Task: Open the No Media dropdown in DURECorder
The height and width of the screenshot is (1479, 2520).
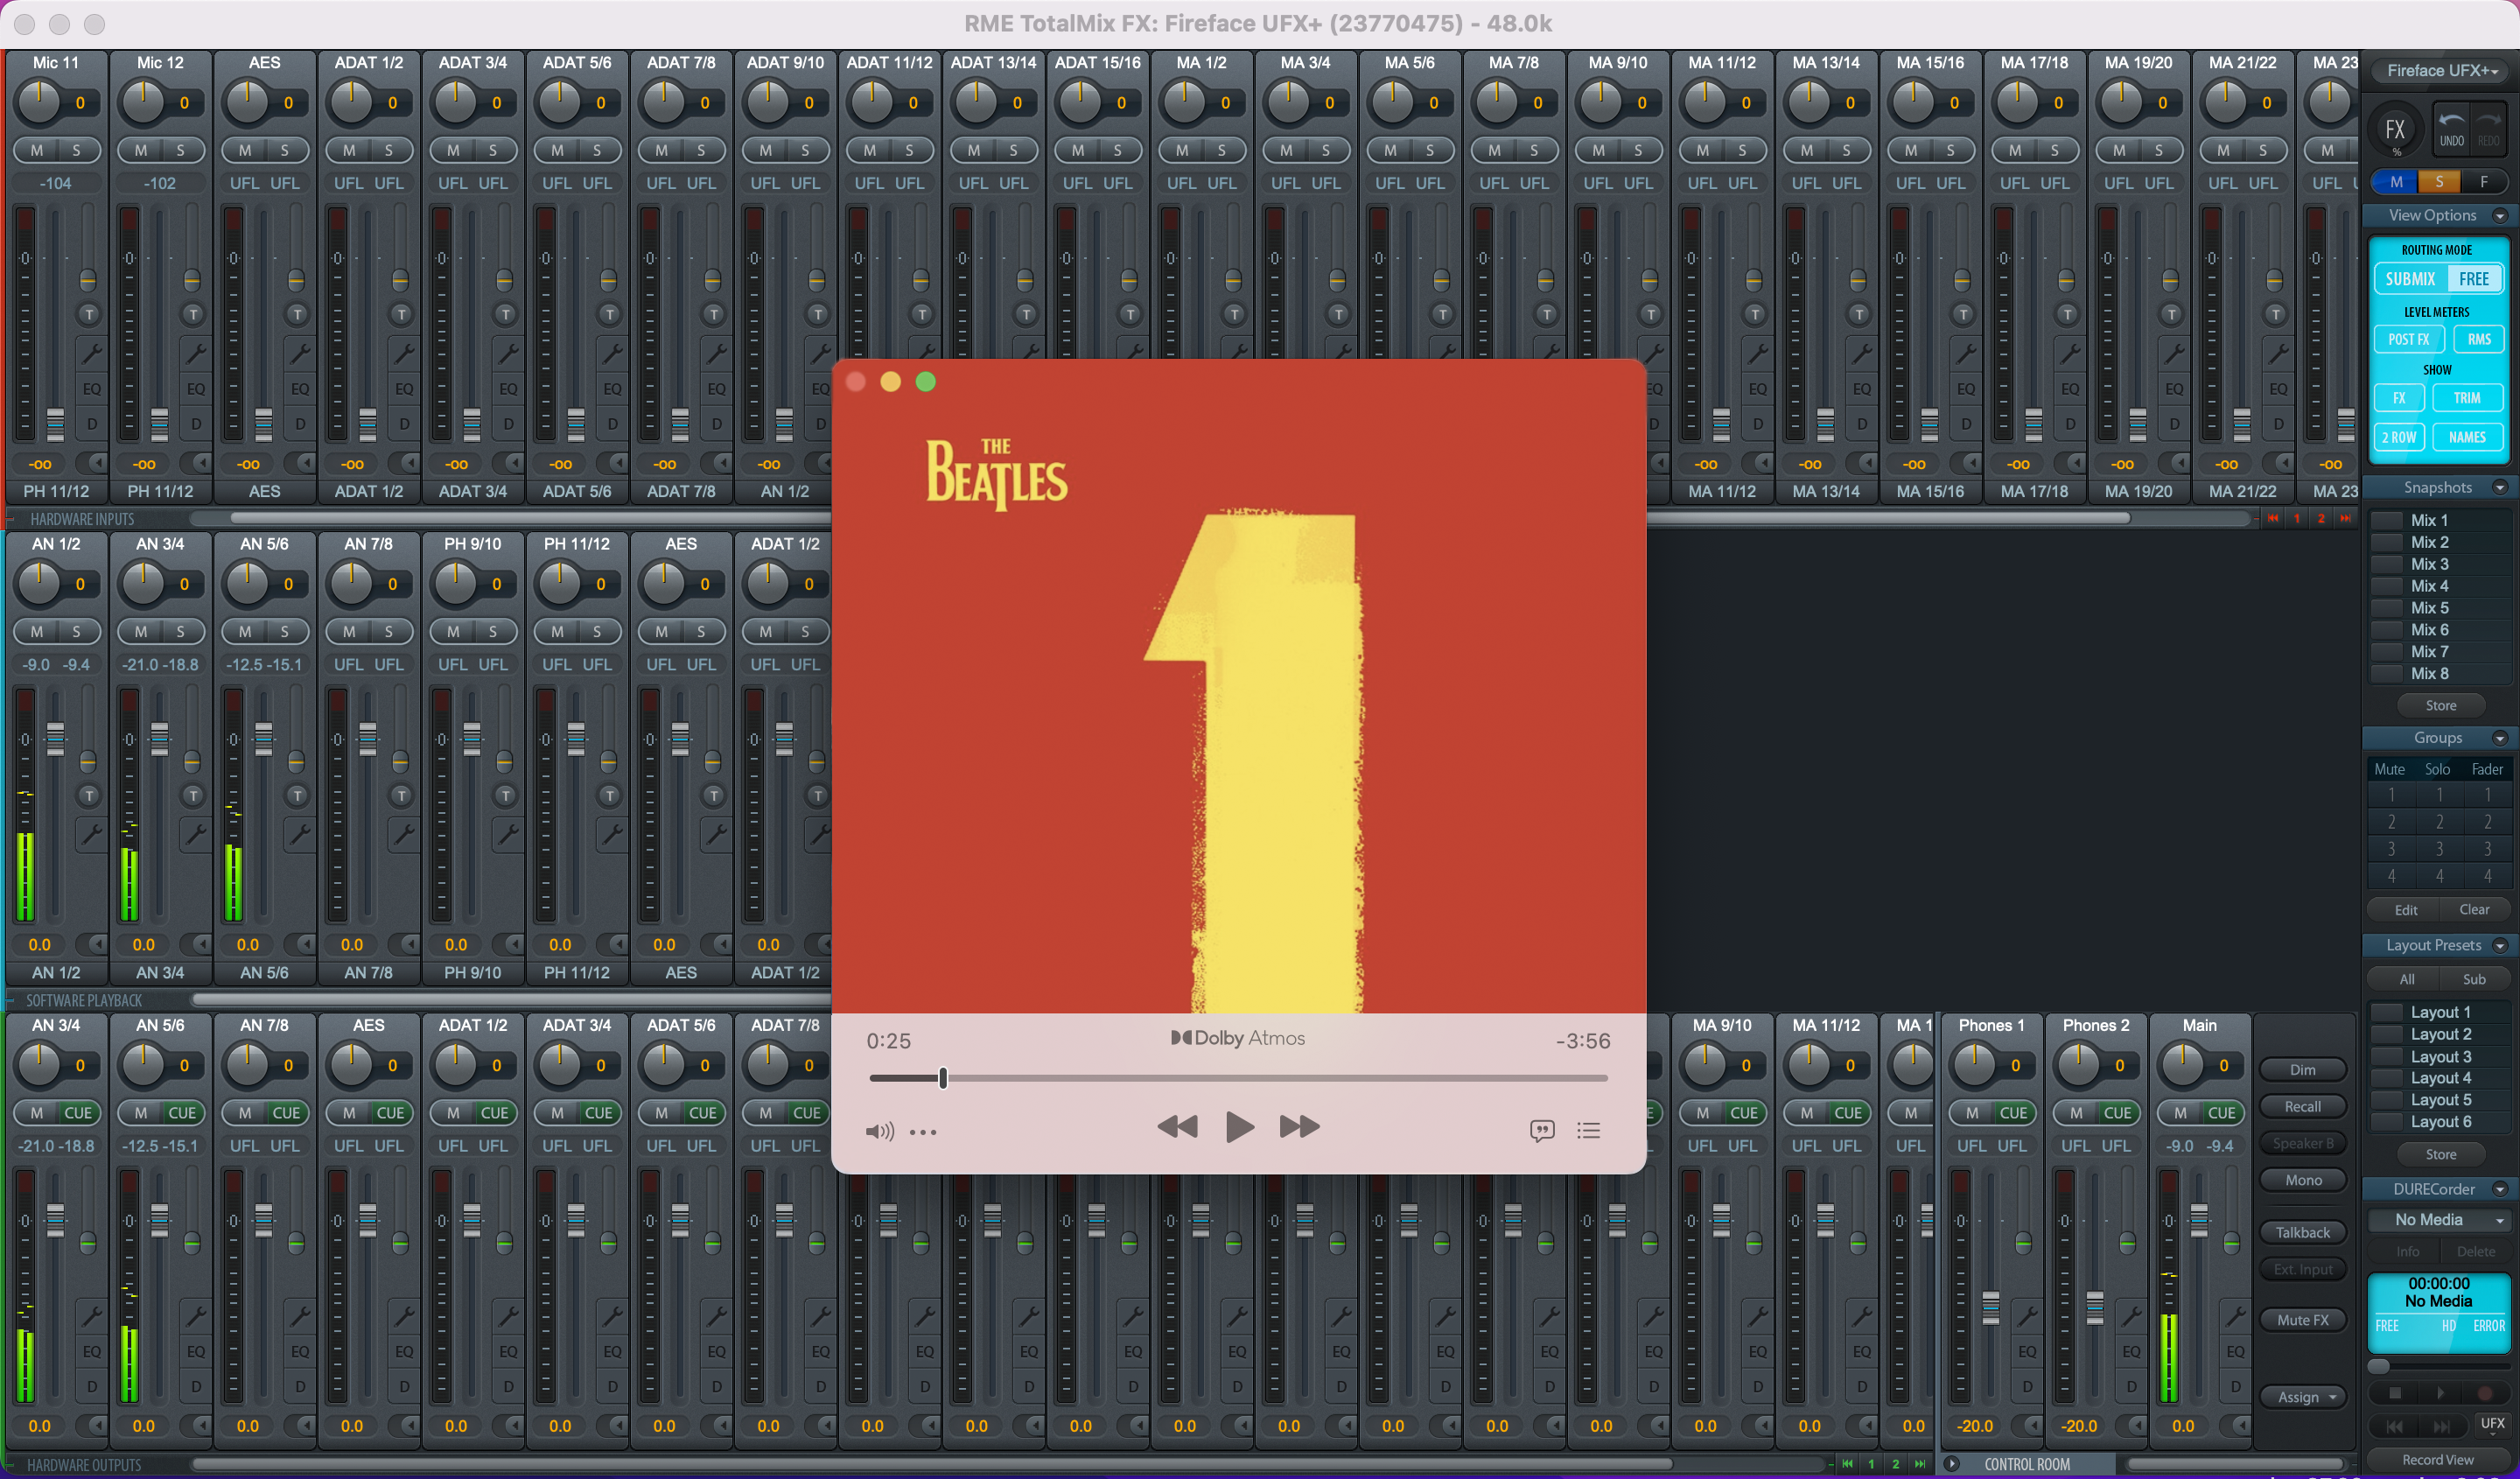Action: [2438, 1220]
